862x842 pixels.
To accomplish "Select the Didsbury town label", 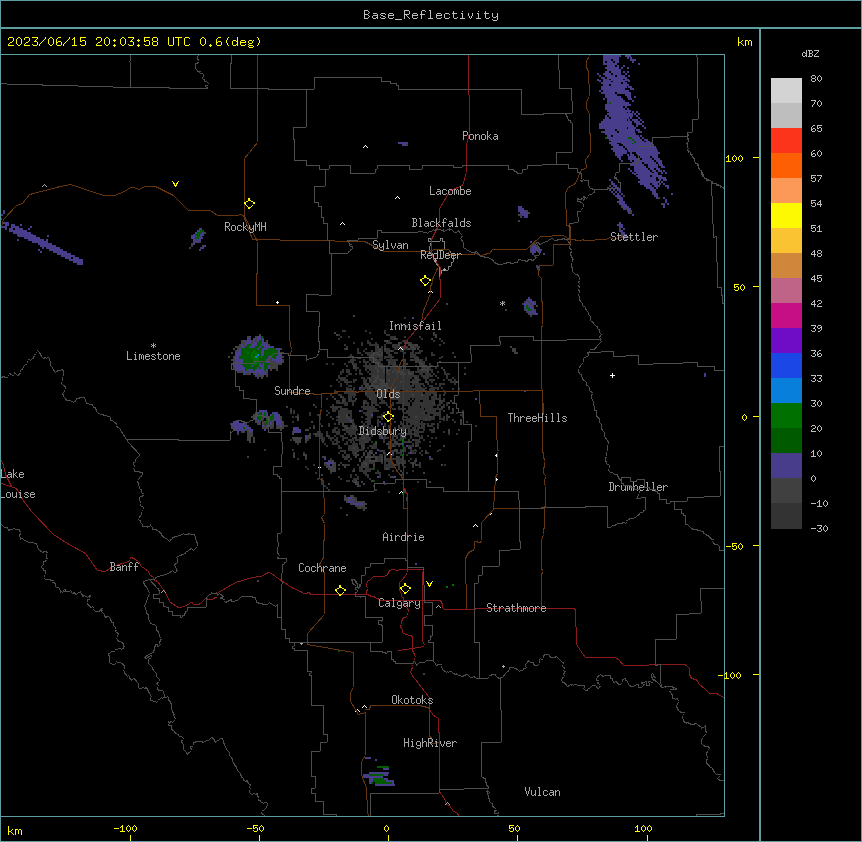I will coord(383,431).
